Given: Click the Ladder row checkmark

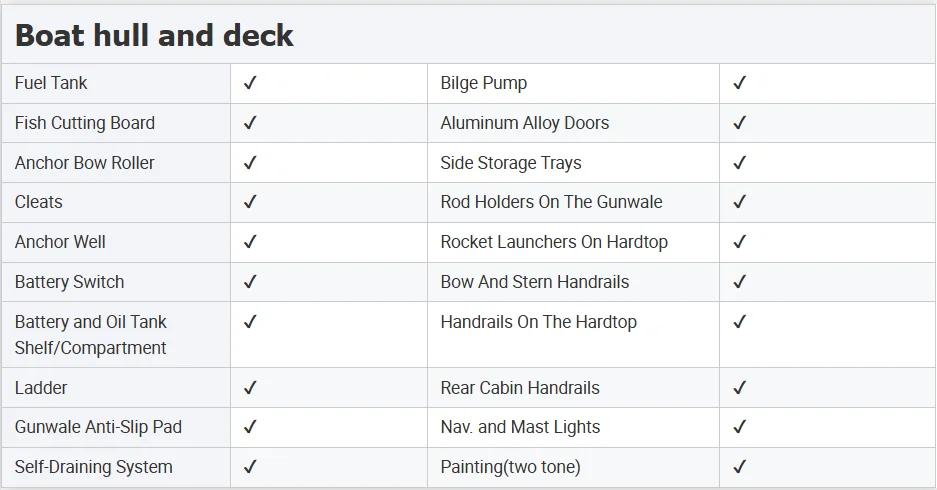Looking at the screenshot, I should tap(250, 388).
